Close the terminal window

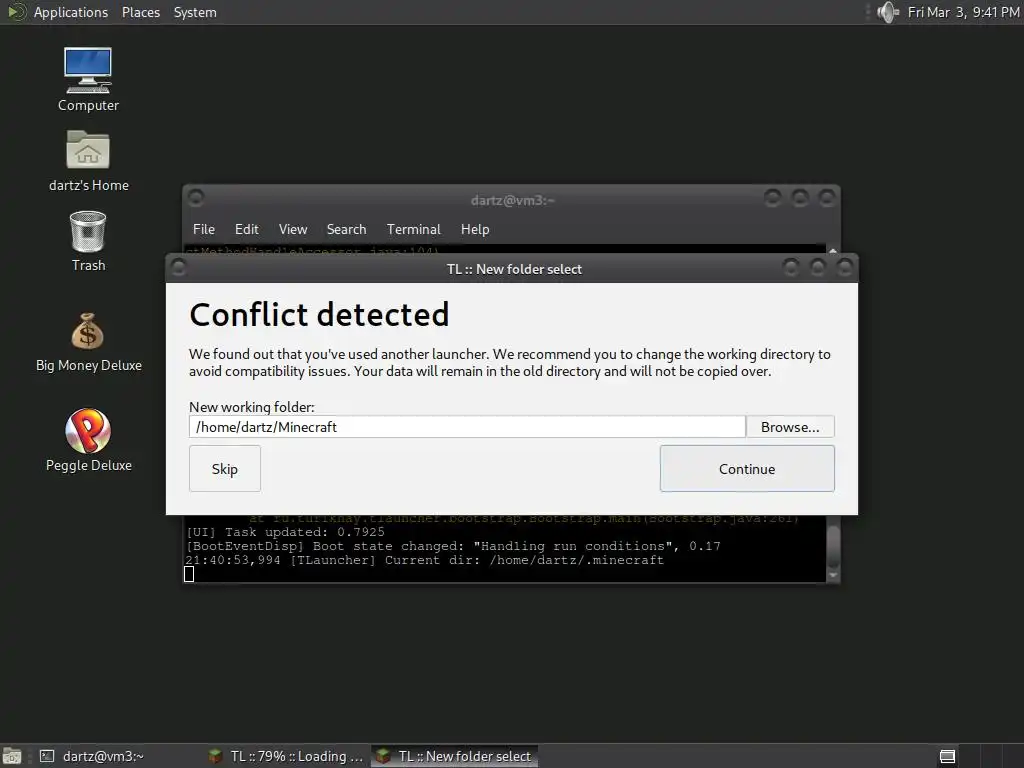point(827,197)
